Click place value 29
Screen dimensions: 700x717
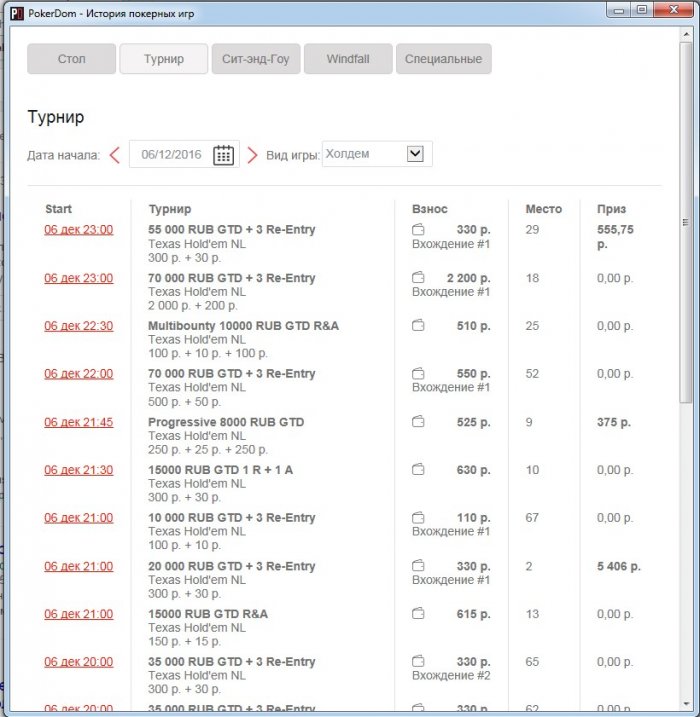point(532,230)
